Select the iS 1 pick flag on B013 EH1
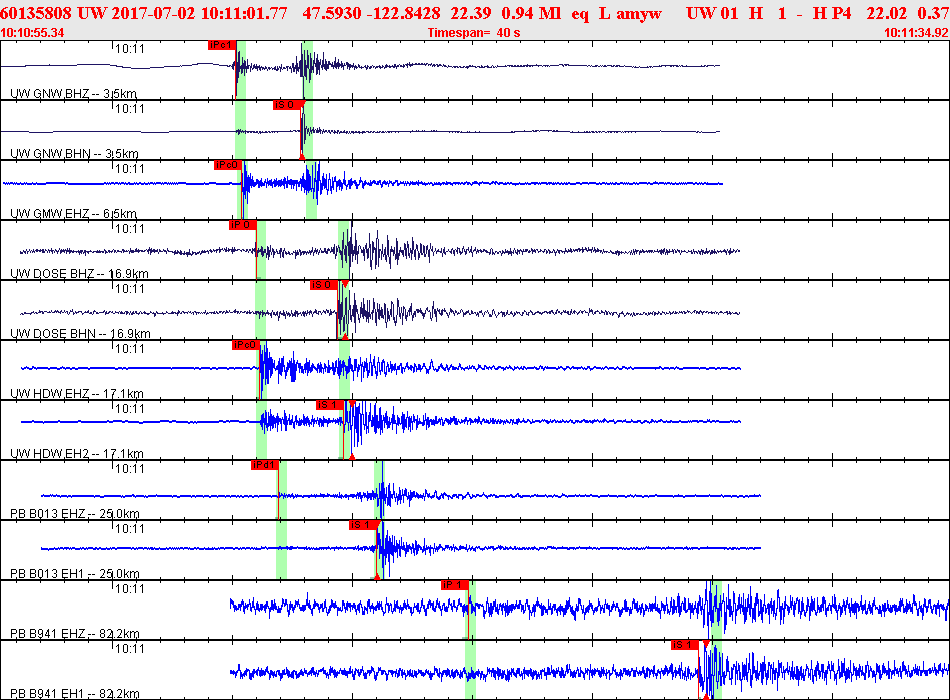This screenshot has width=950, height=700. 362,525
